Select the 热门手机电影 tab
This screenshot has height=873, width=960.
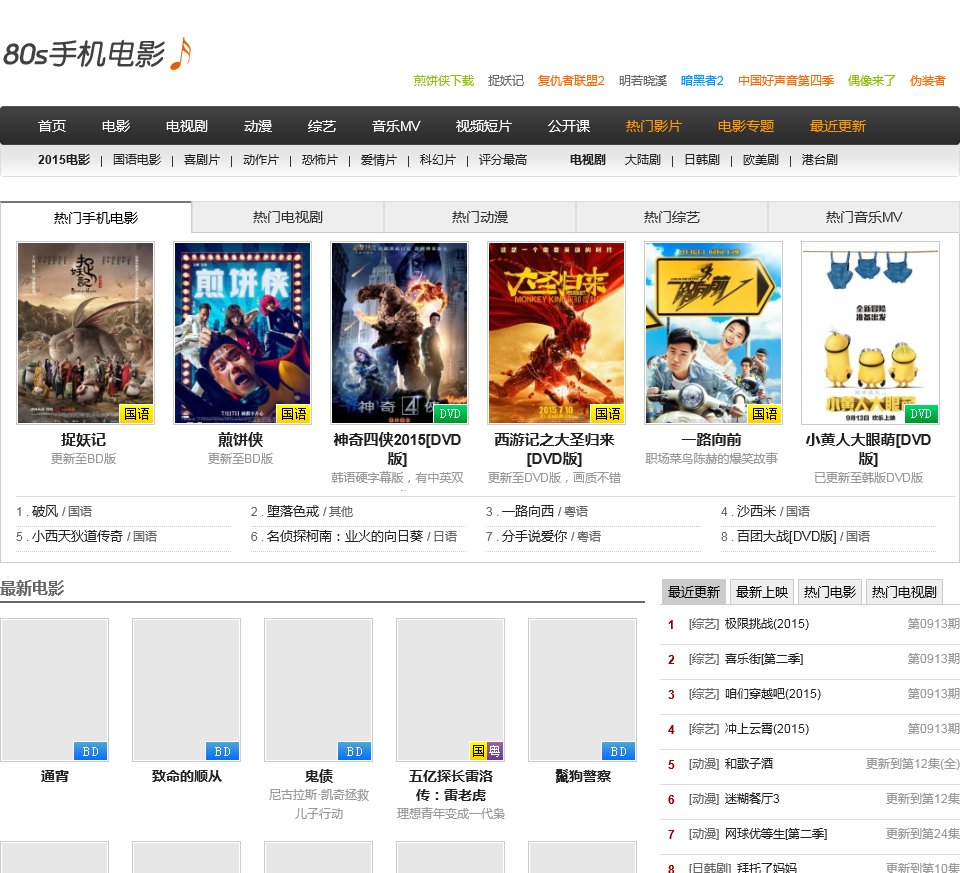(x=96, y=217)
